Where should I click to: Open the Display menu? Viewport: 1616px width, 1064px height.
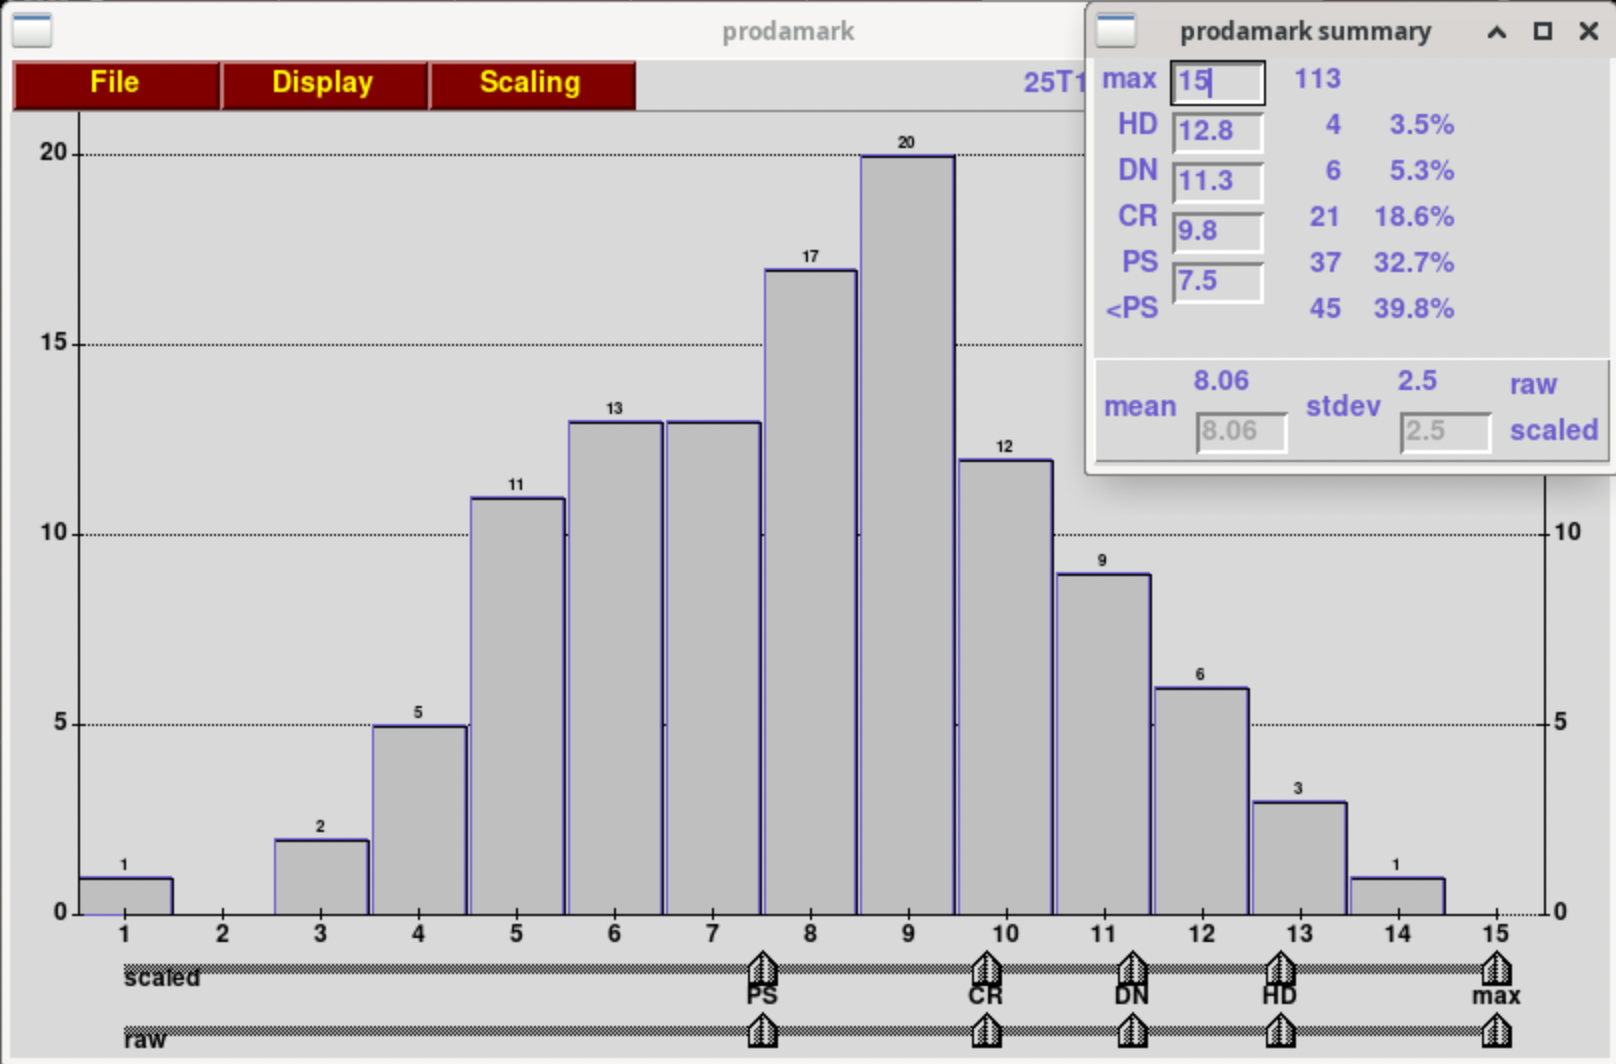pyautogui.click(x=324, y=85)
